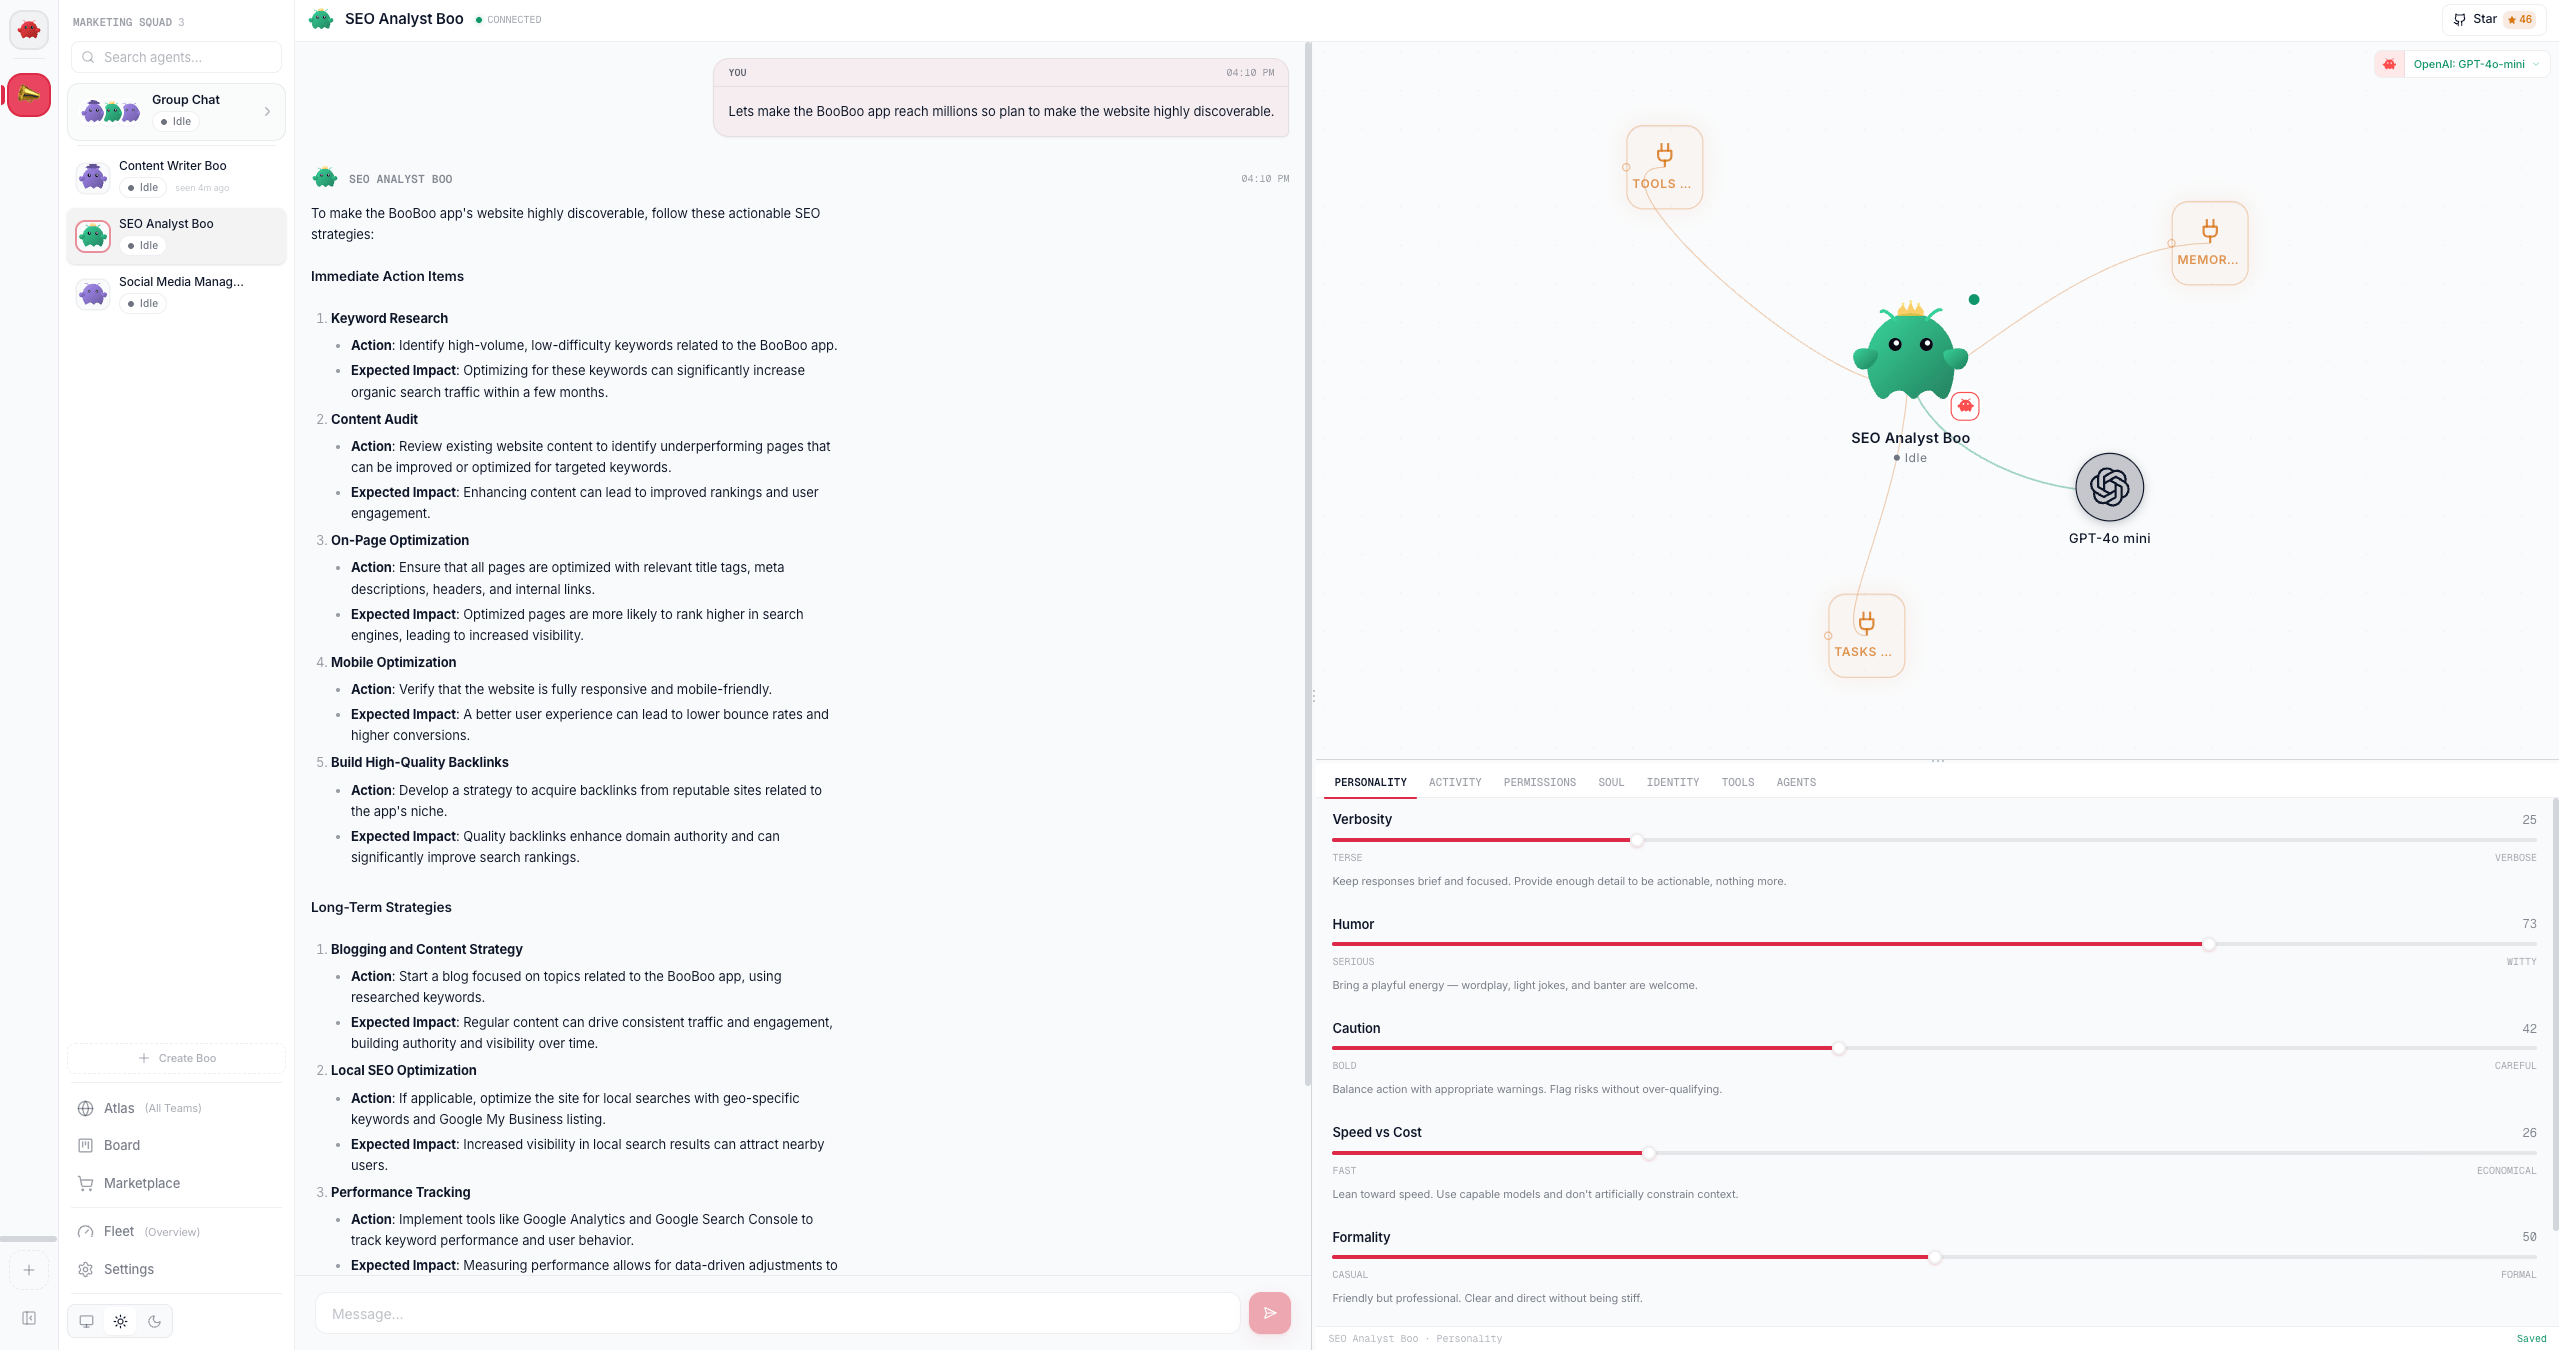
Task: Click the green SEO Analyst Boo message avatar
Action: click(325, 178)
